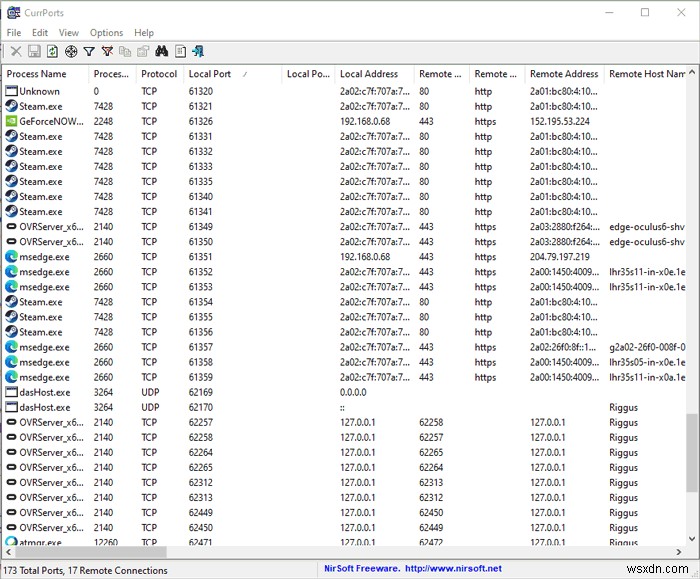Open the www.nirsoft.net link in status bar
Image resolution: width=700 pixels, height=579 pixels.
tap(453, 570)
